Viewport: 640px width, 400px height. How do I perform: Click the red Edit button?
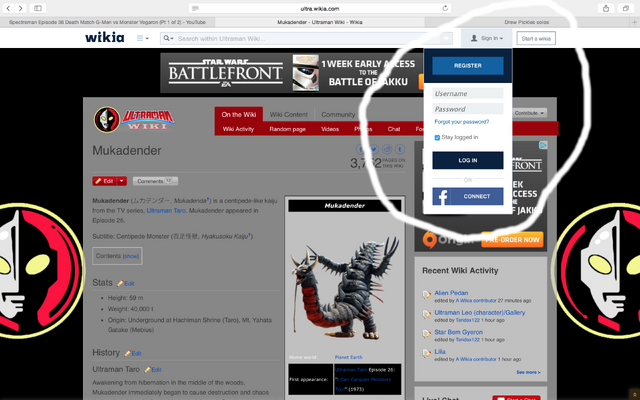pyautogui.click(x=104, y=181)
